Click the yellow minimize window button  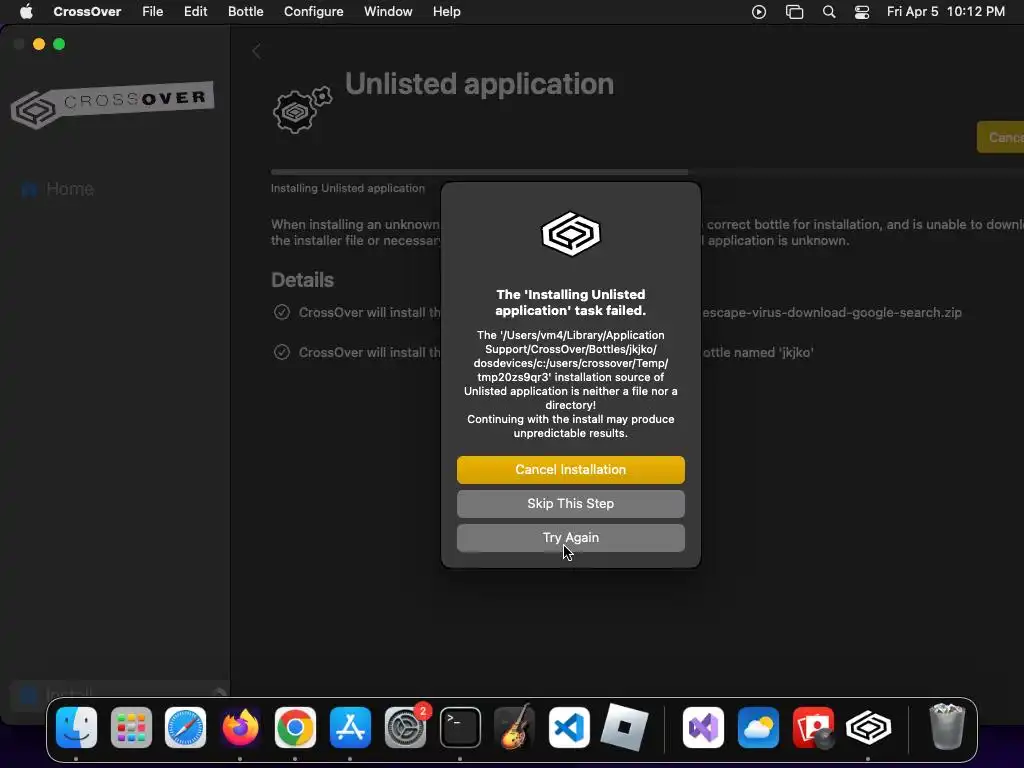(39, 44)
